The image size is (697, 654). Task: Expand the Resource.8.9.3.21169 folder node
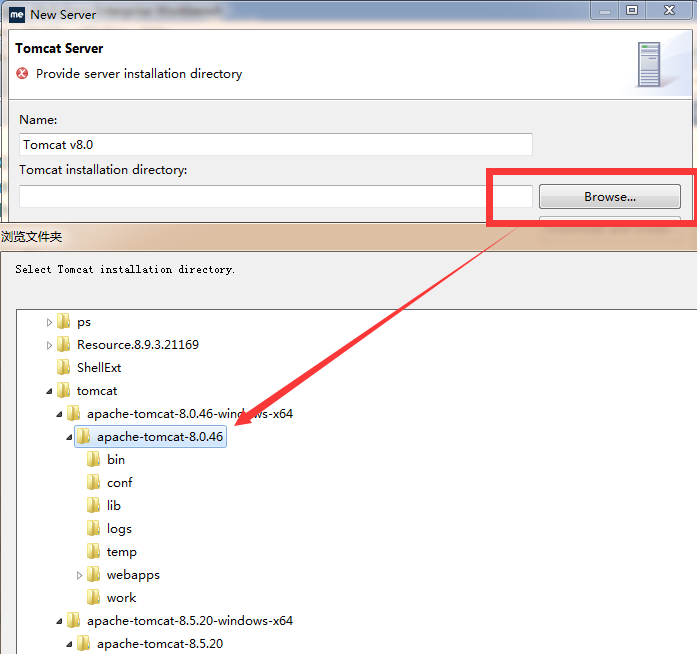click(49, 345)
